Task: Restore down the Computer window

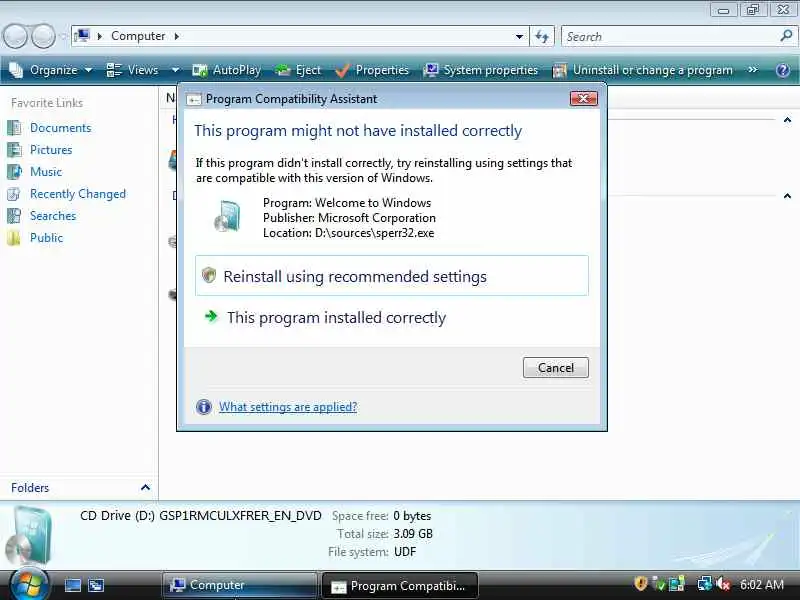Action: click(x=753, y=9)
